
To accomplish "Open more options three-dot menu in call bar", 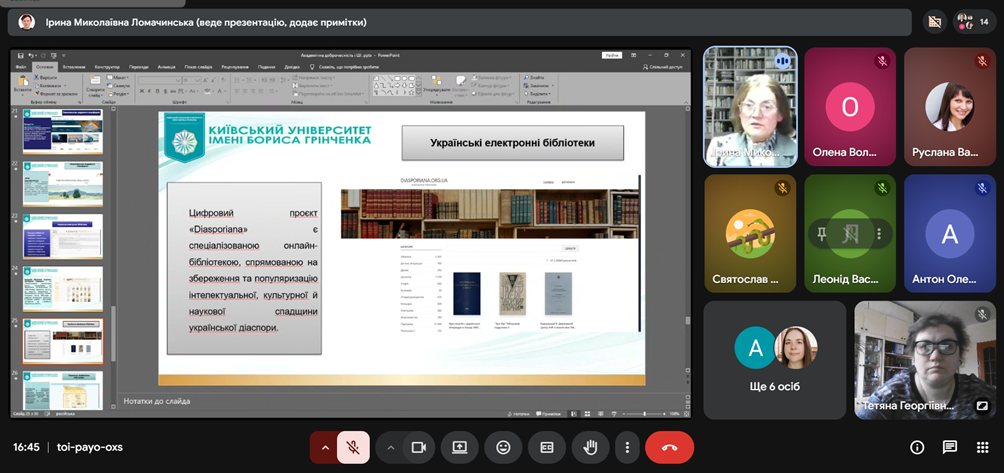I will click(627, 447).
